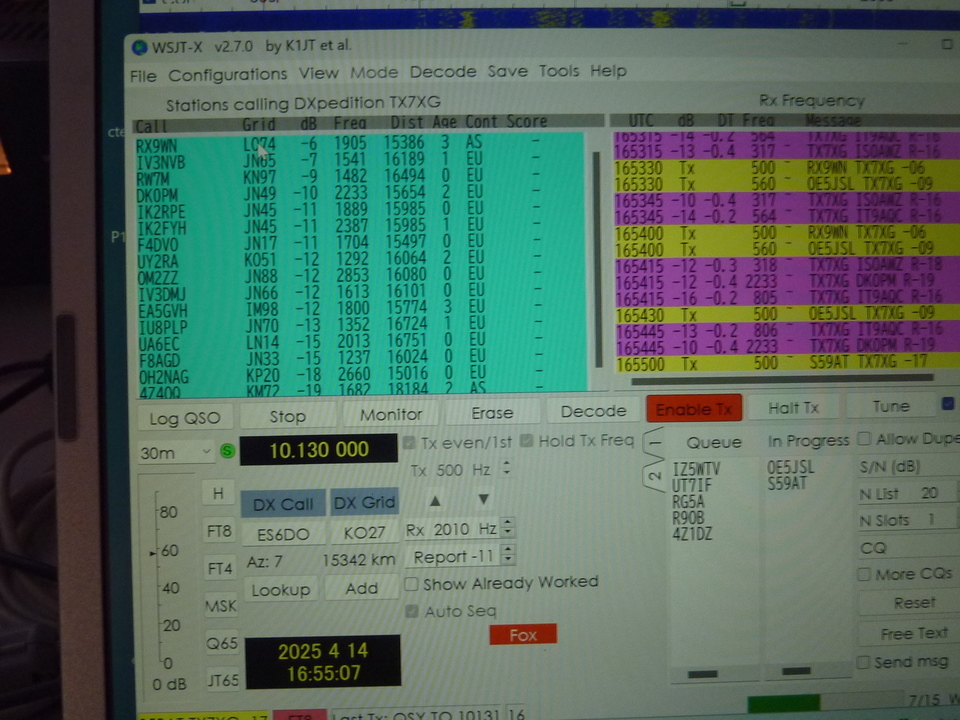Click the DX Grid button

pyautogui.click(x=364, y=503)
